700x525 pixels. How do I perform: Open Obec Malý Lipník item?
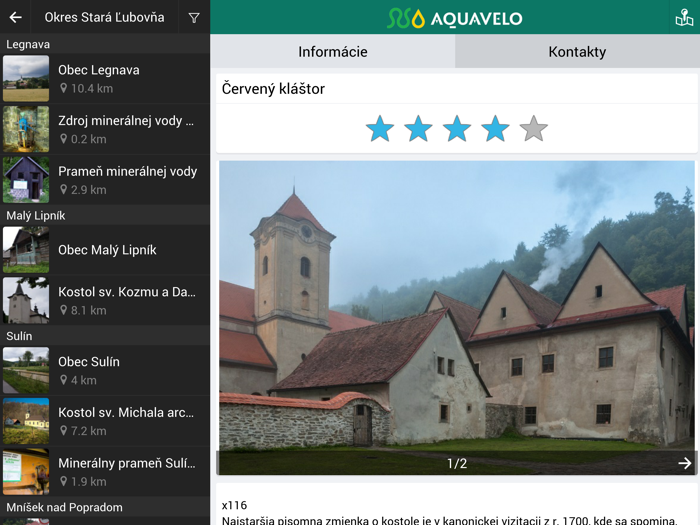tap(105, 250)
